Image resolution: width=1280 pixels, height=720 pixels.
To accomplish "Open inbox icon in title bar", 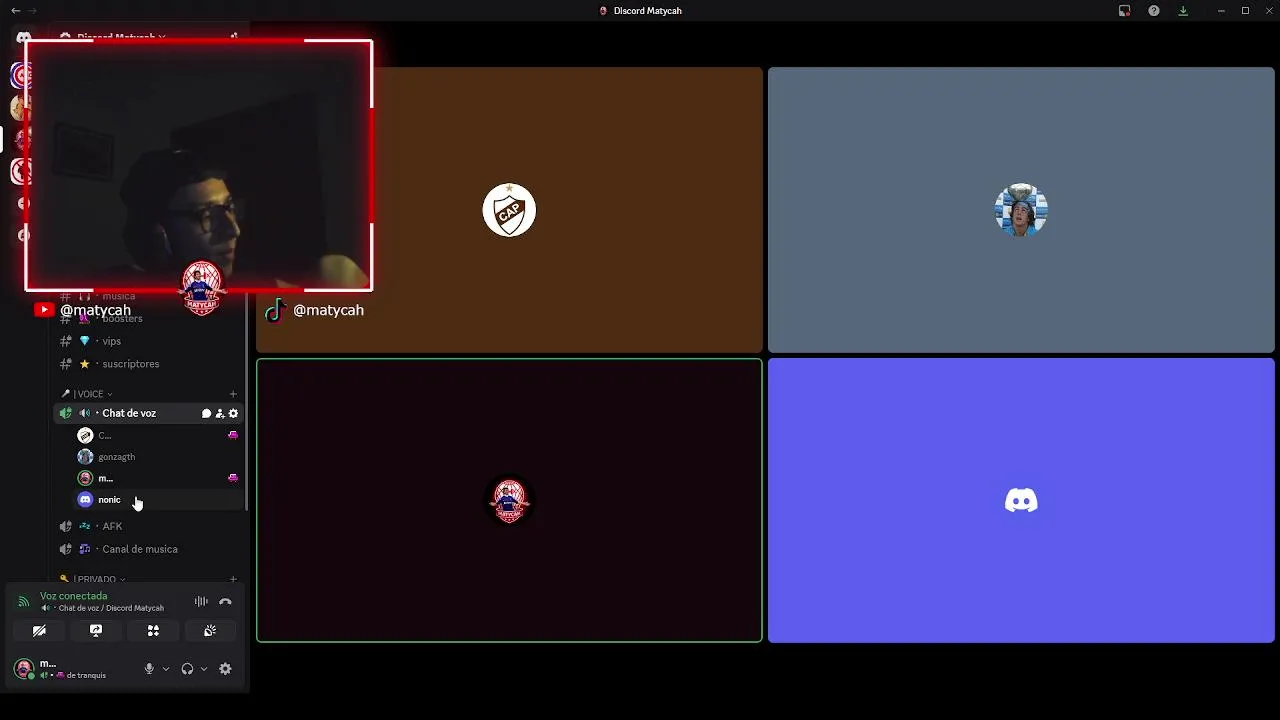I will coord(1124,10).
